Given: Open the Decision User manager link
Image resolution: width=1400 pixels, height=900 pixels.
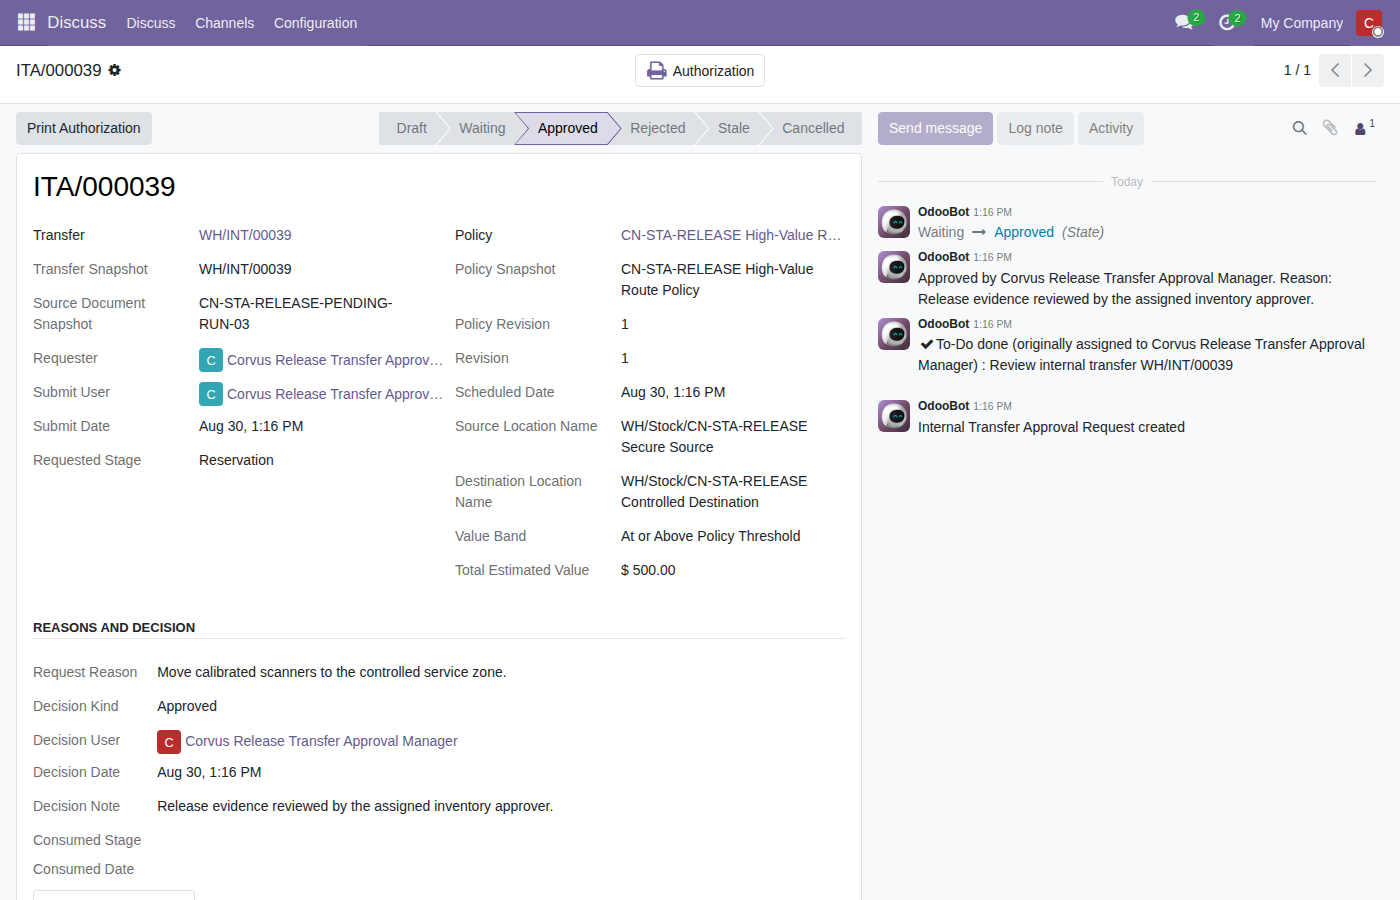Looking at the screenshot, I should [x=321, y=741].
